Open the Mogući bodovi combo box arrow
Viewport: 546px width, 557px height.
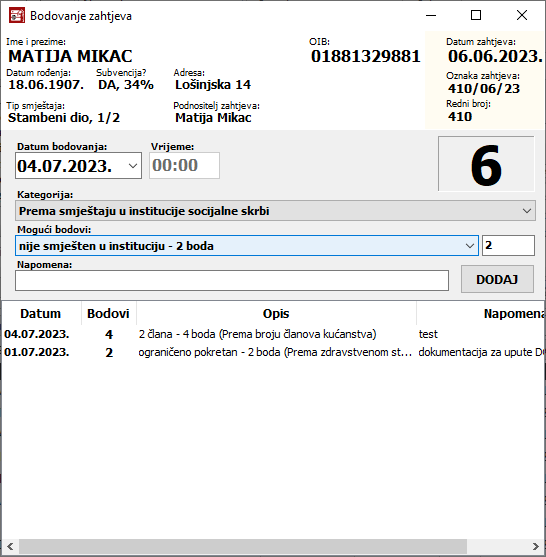click(x=470, y=245)
